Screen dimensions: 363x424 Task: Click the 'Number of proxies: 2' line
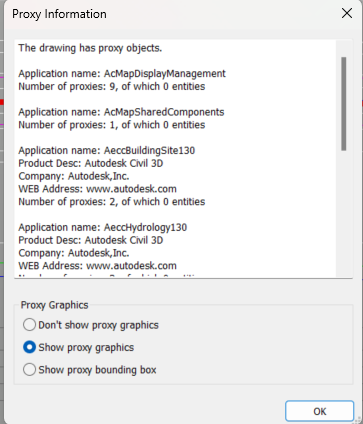pyautogui.click(x=112, y=202)
